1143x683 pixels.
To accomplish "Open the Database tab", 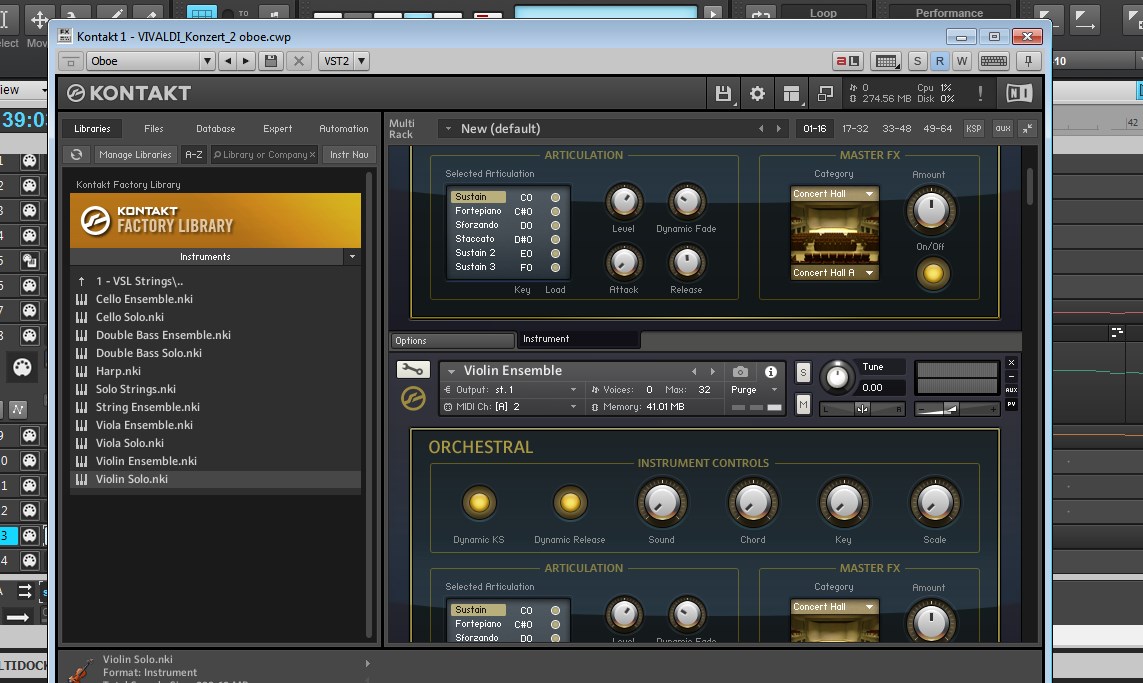I will 215,129.
